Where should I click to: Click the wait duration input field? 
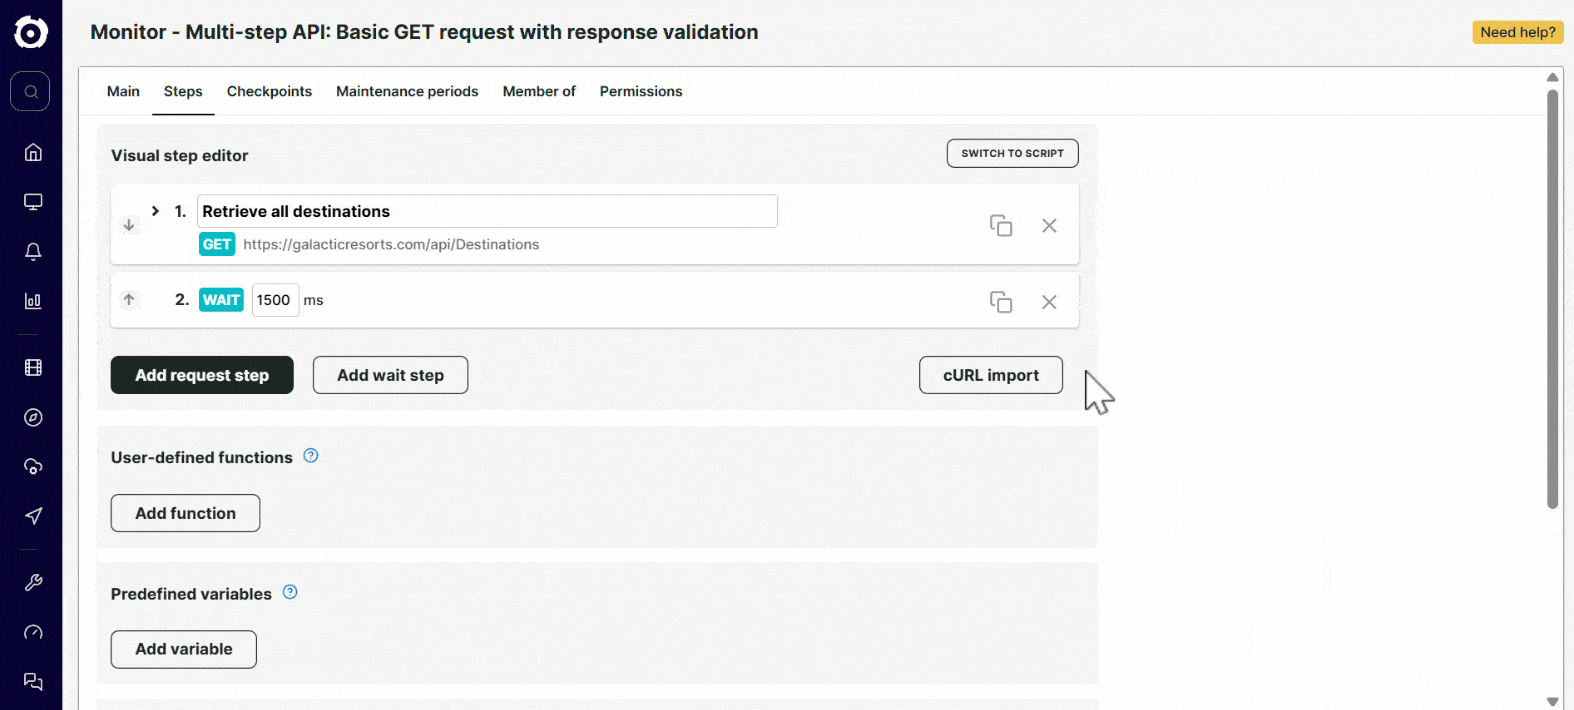coord(275,300)
